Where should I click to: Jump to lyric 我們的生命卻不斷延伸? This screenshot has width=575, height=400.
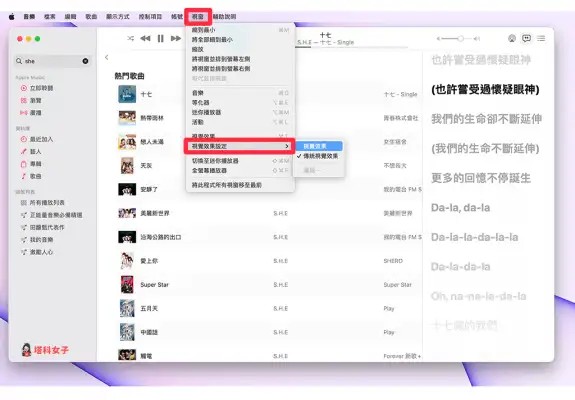point(486,119)
